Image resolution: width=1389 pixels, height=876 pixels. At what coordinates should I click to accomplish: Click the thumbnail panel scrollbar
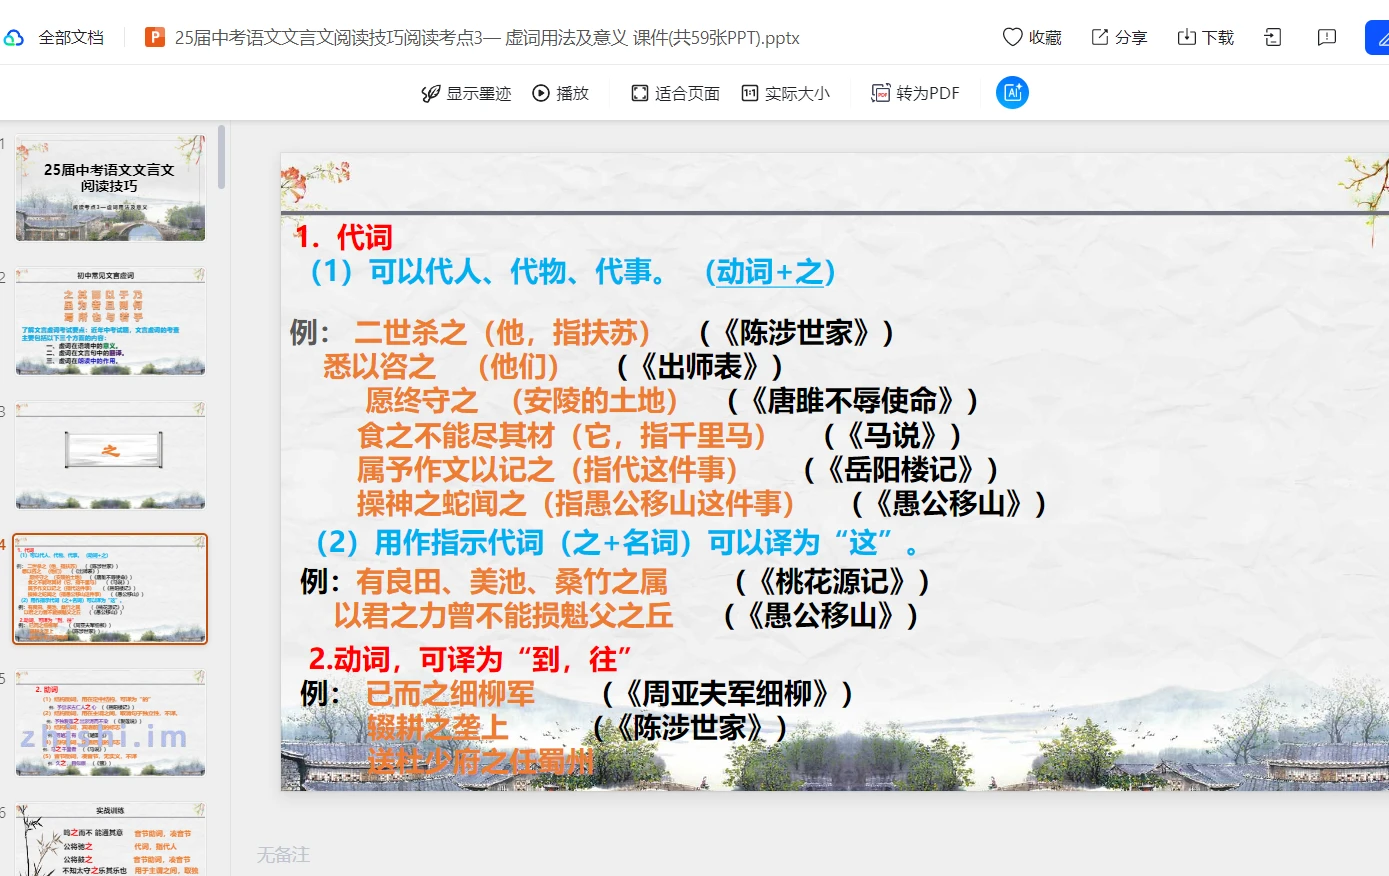coord(221,156)
